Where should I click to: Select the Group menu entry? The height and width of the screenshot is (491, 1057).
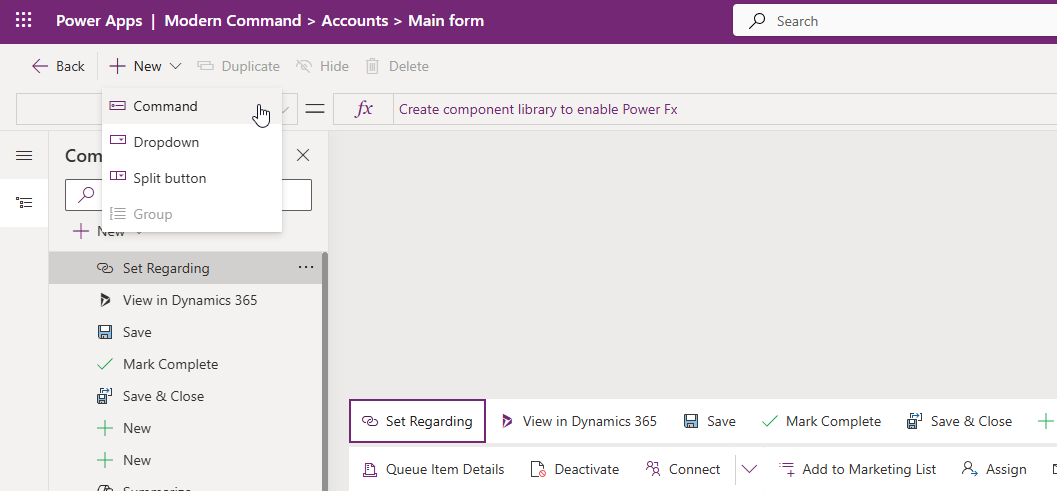click(x=192, y=214)
